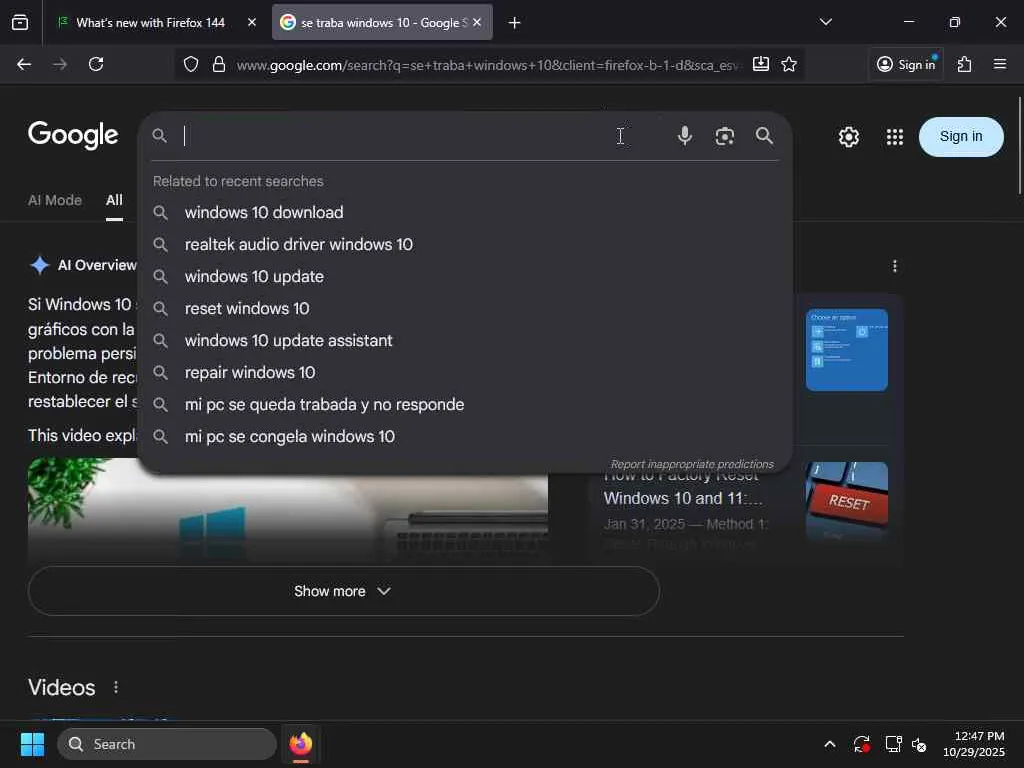This screenshot has width=1024, height=768.
Task: Open Google apps grid
Action: pos(895,136)
